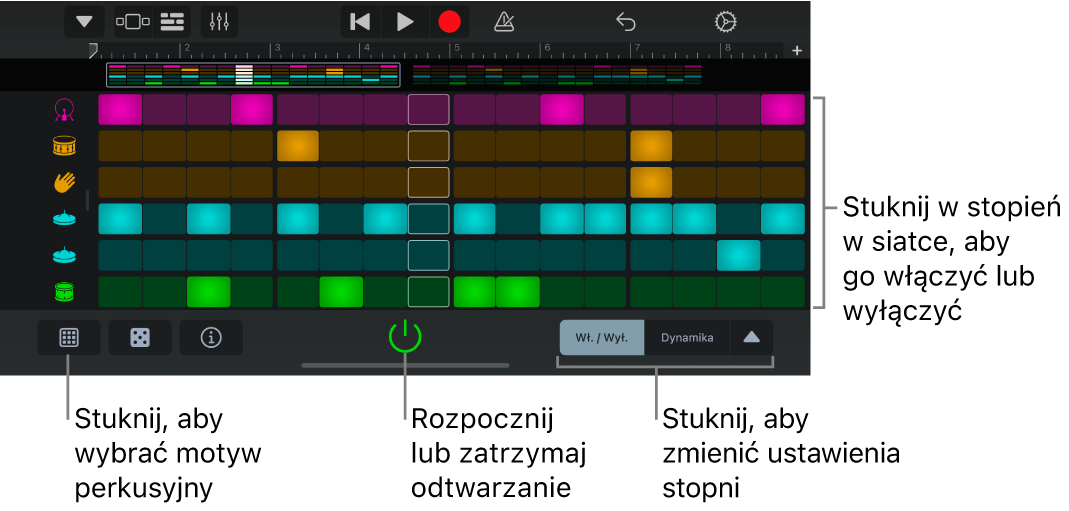Open the info inspector button
The width and height of the screenshot is (1069, 511).
[211, 338]
